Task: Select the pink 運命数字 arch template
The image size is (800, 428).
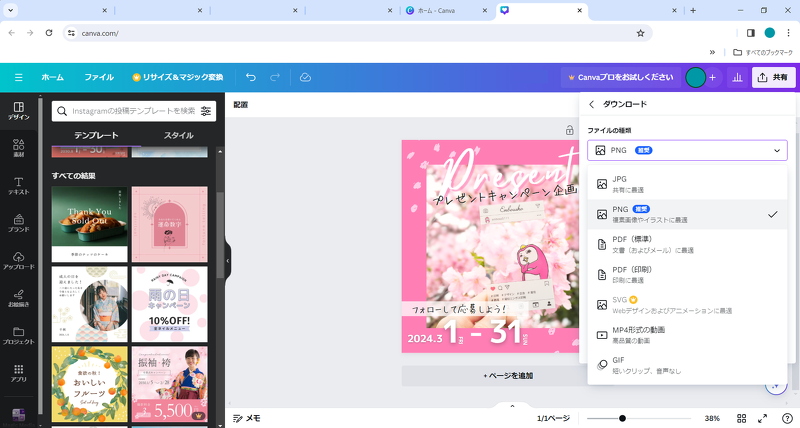Action: coord(169,224)
